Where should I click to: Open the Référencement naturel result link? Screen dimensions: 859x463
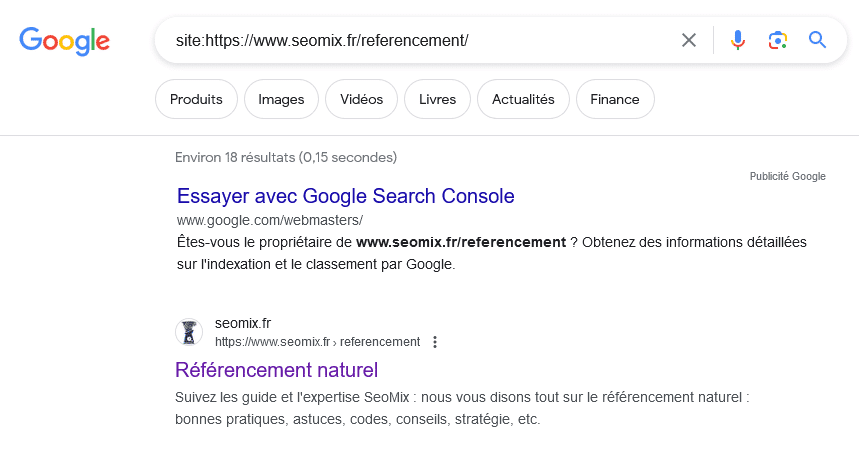pyautogui.click(x=276, y=370)
